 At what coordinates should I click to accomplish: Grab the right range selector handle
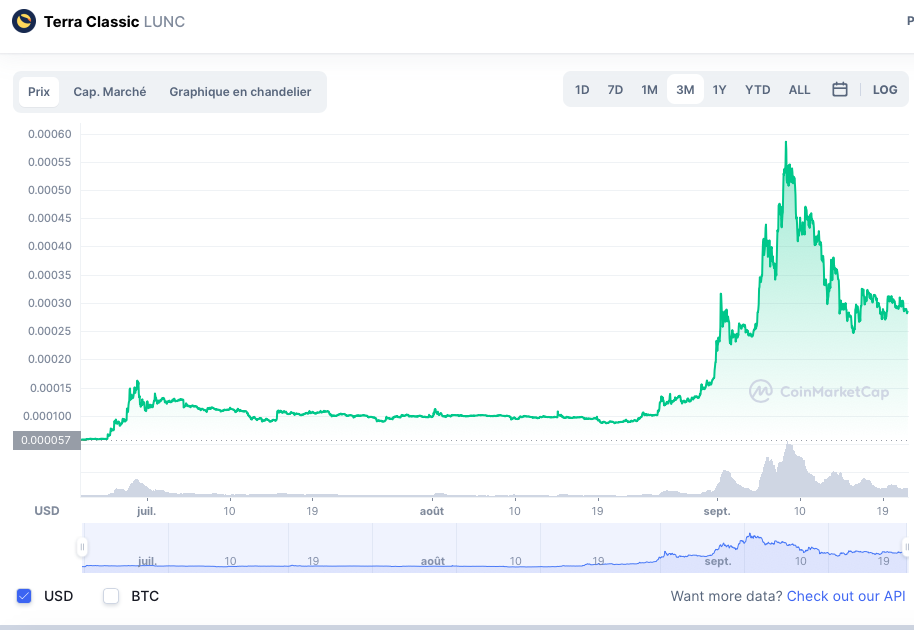point(907,547)
